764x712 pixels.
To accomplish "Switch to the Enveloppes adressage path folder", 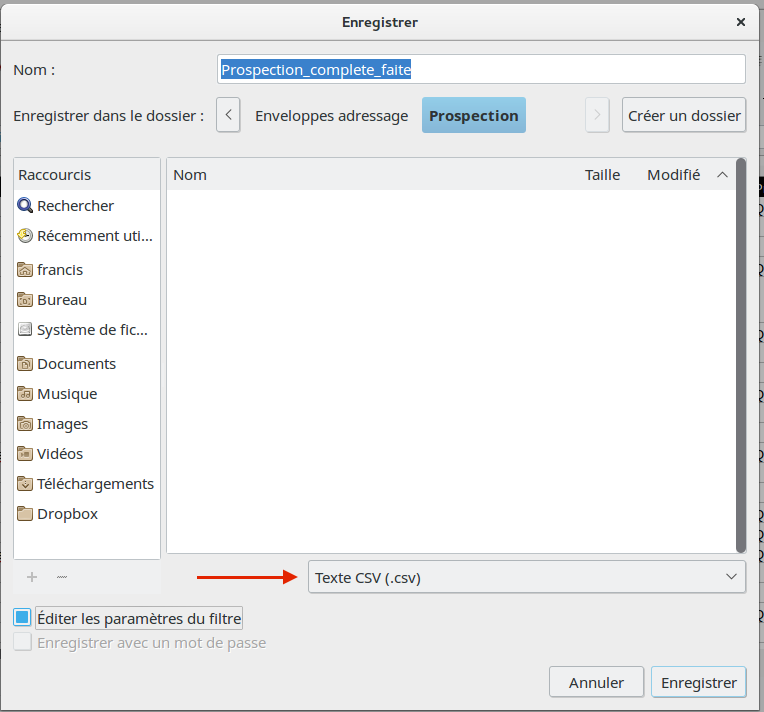I will click(331, 116).
